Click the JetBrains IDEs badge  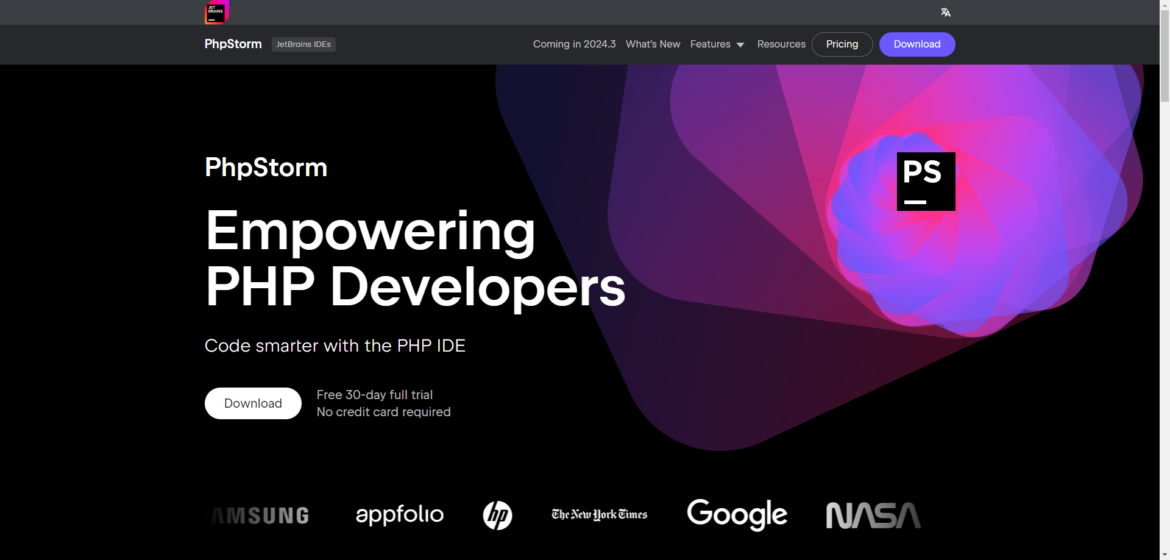pos(303,45)
